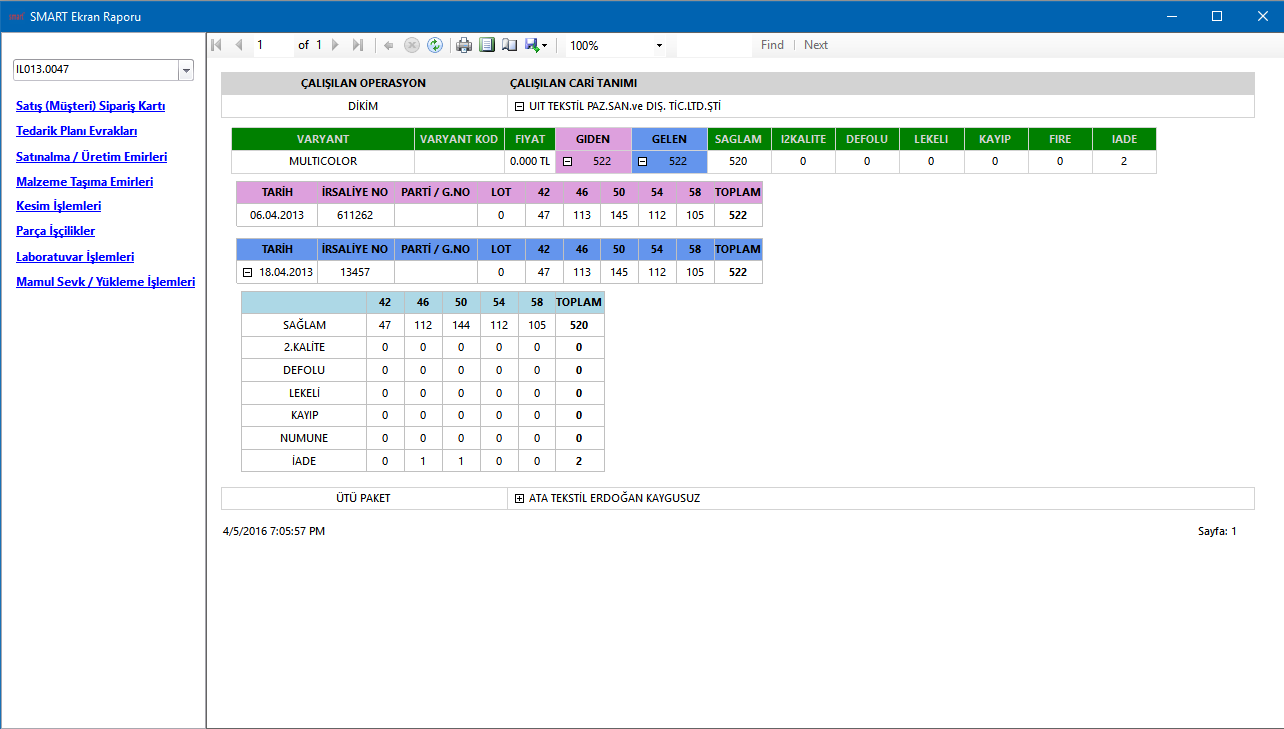Open the 100% zoom level dropdown
Viewport: 1284px width, 729px height.
[x=659, y=46]
